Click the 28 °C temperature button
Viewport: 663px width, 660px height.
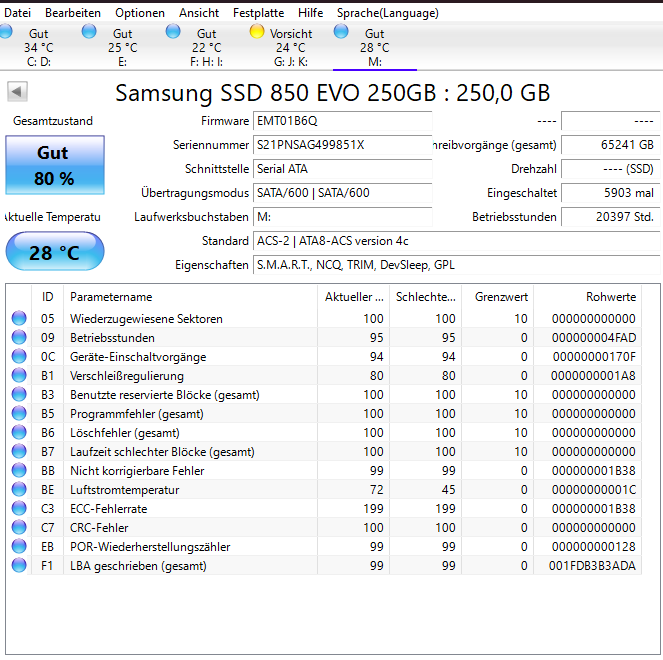coord(55,251)
